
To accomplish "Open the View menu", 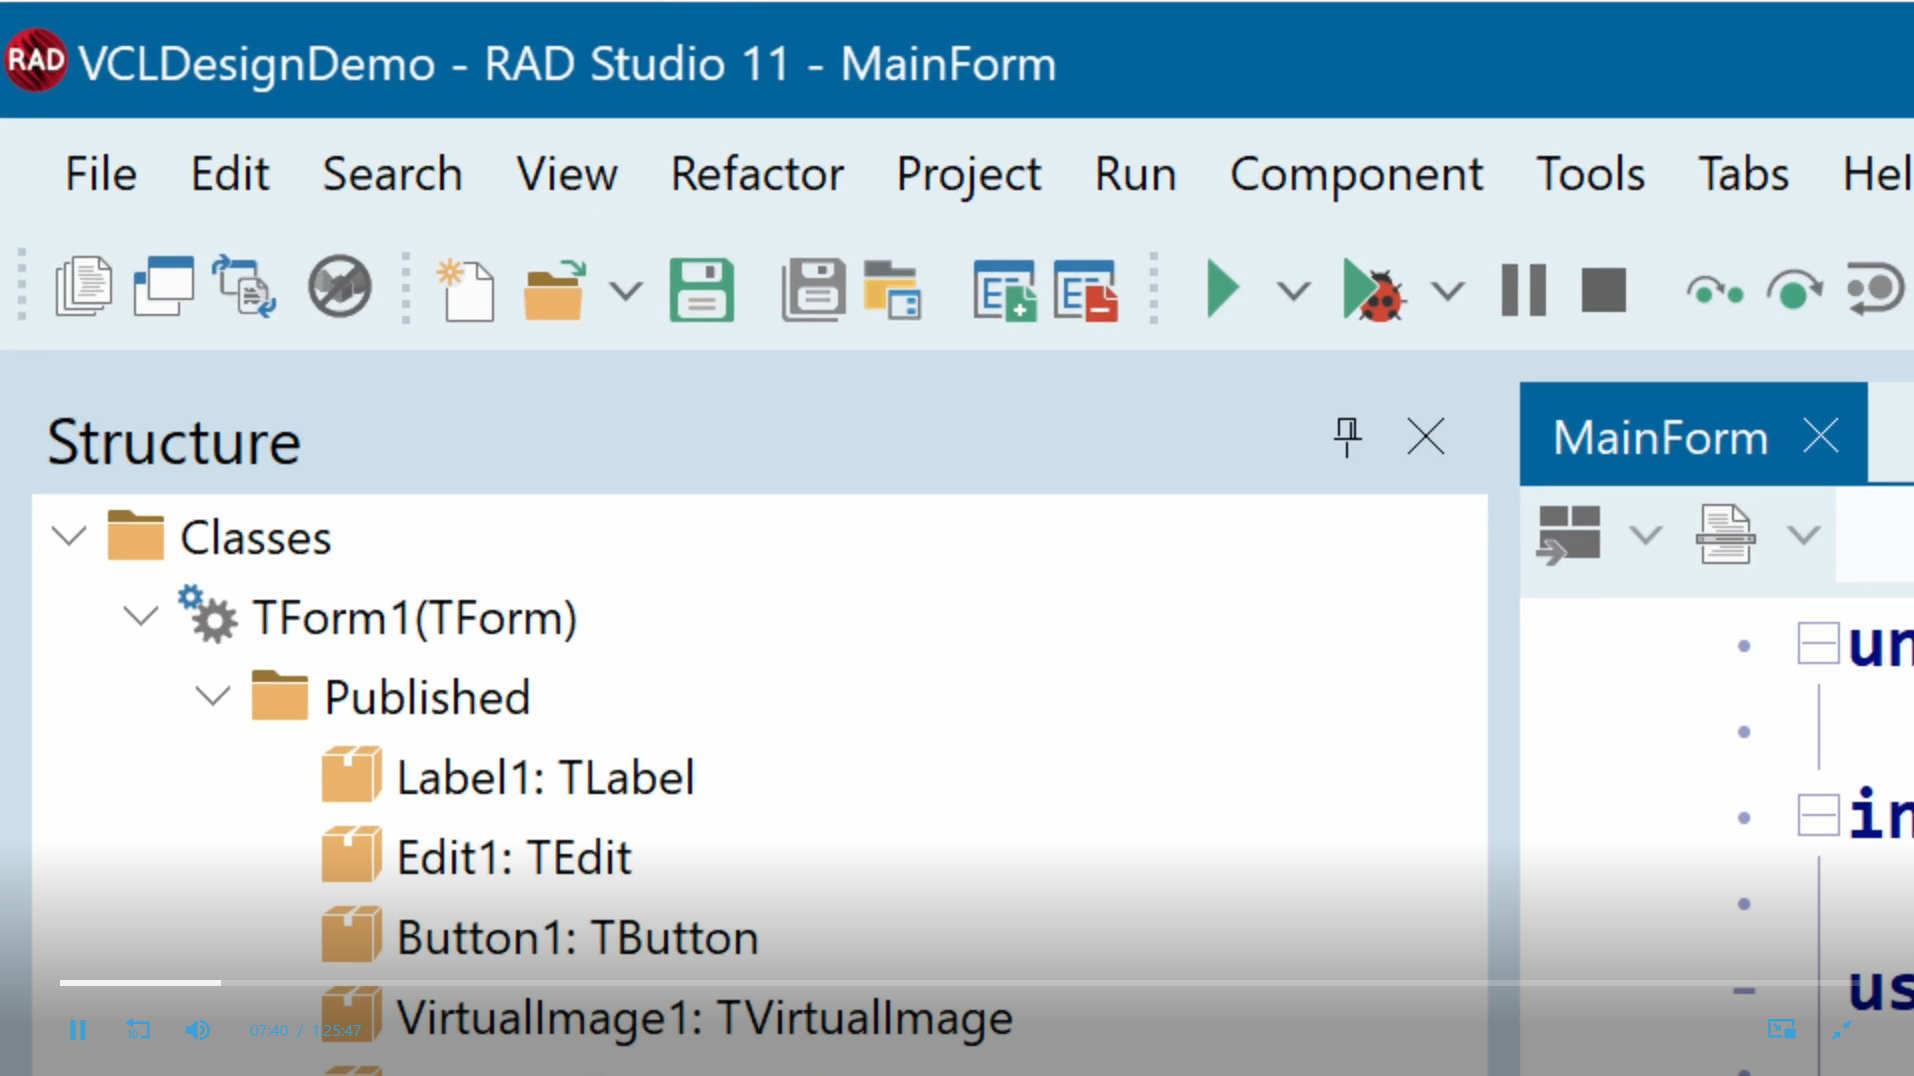I will point(567,175).
